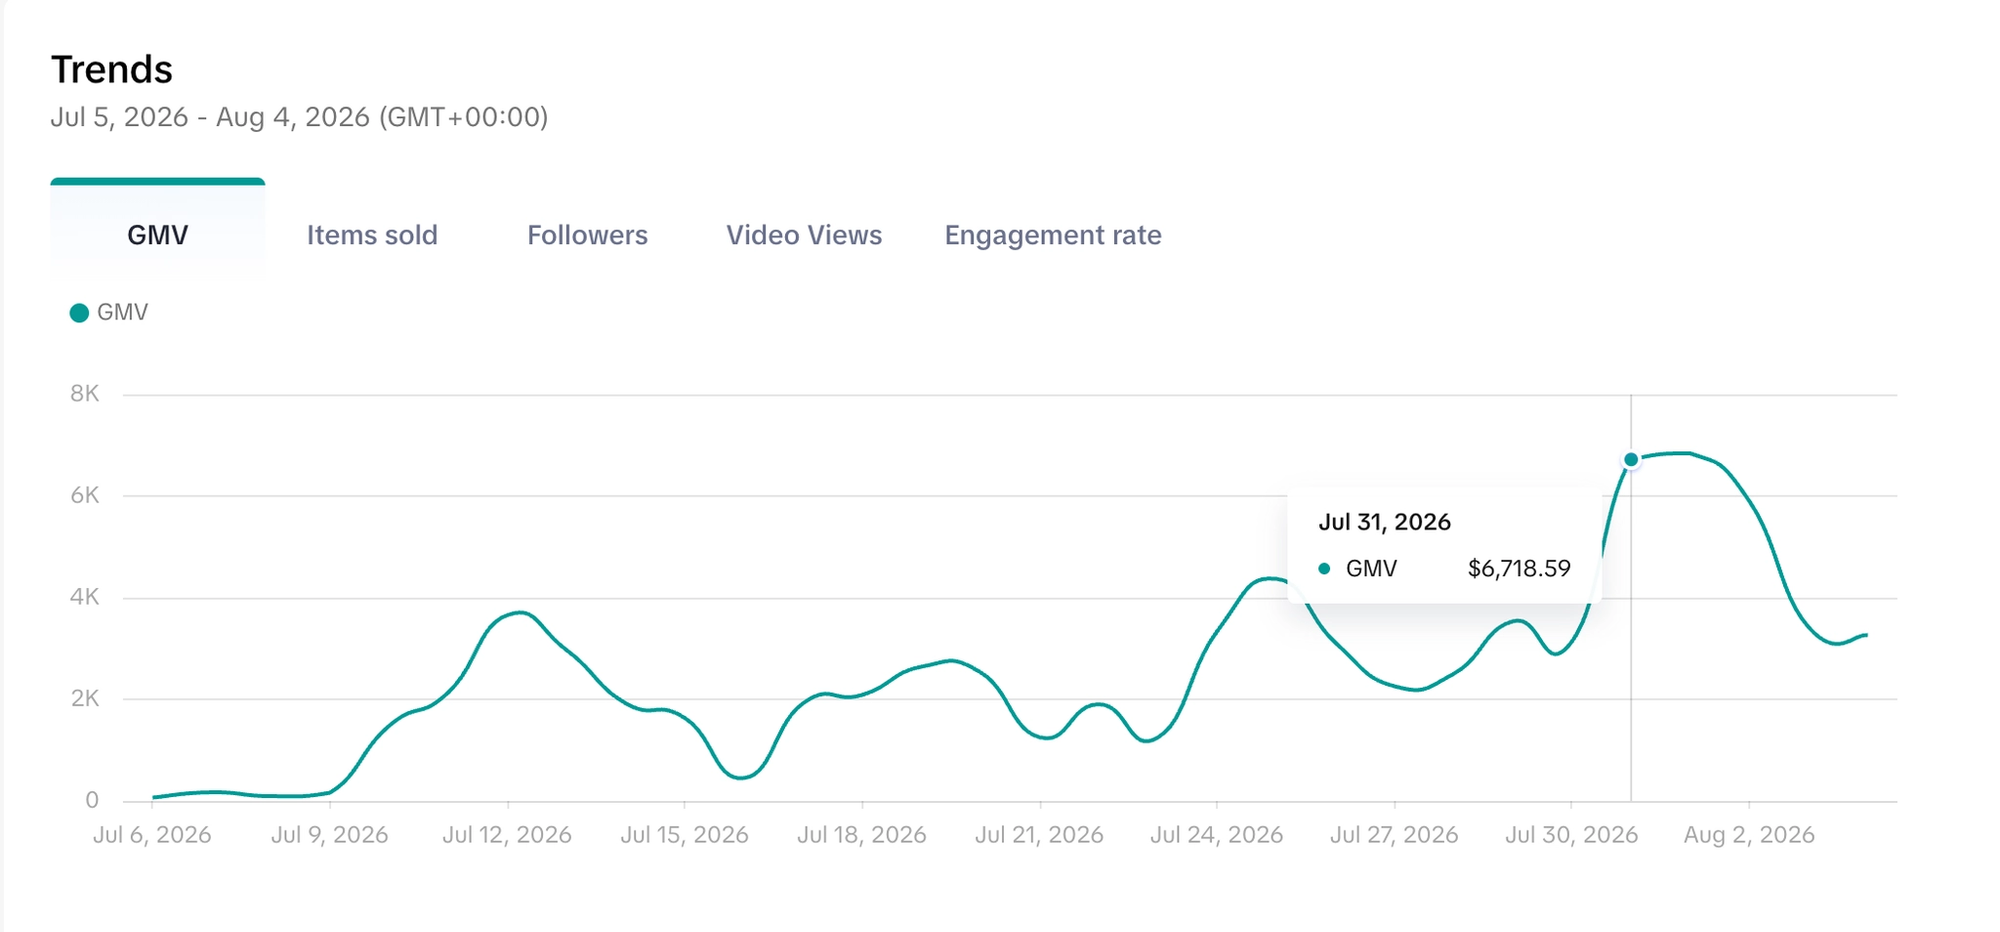Image resolution: width=2000 pixels, height=932 pixels.
Task: Select the GMV tab
Action: click(158, 234)
